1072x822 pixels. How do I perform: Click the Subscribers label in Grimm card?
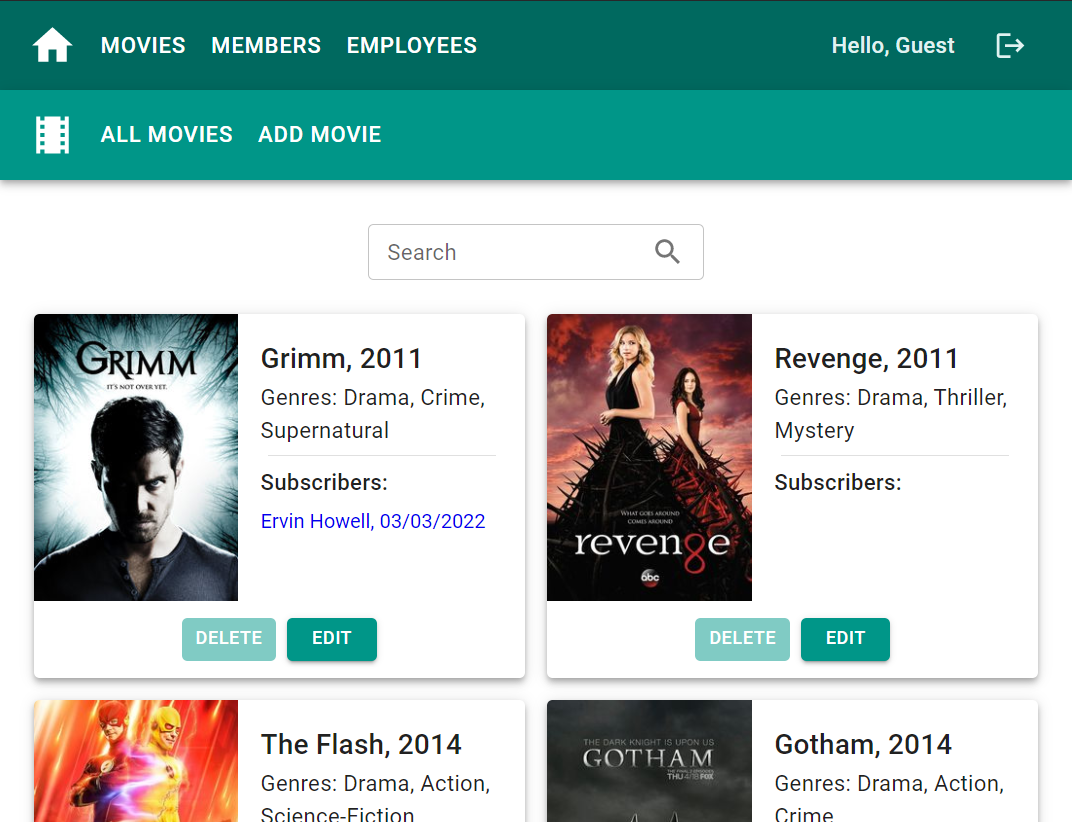(x=324, y=482)
